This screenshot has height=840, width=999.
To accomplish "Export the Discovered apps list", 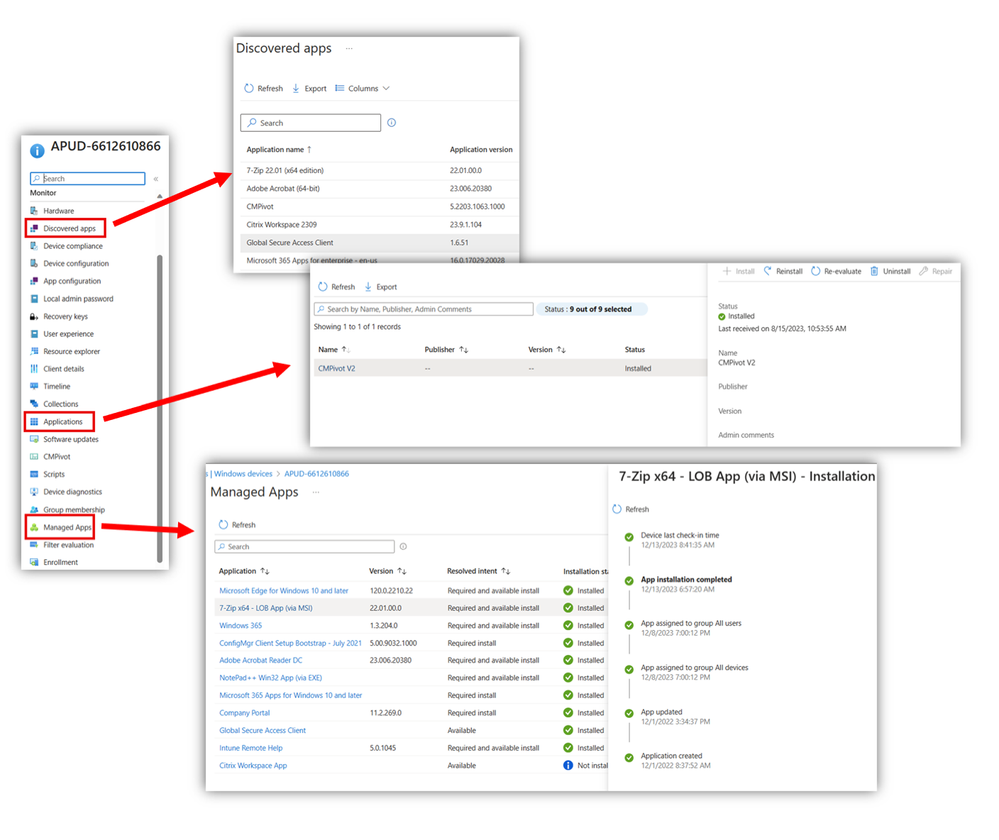I will [309, 89].
